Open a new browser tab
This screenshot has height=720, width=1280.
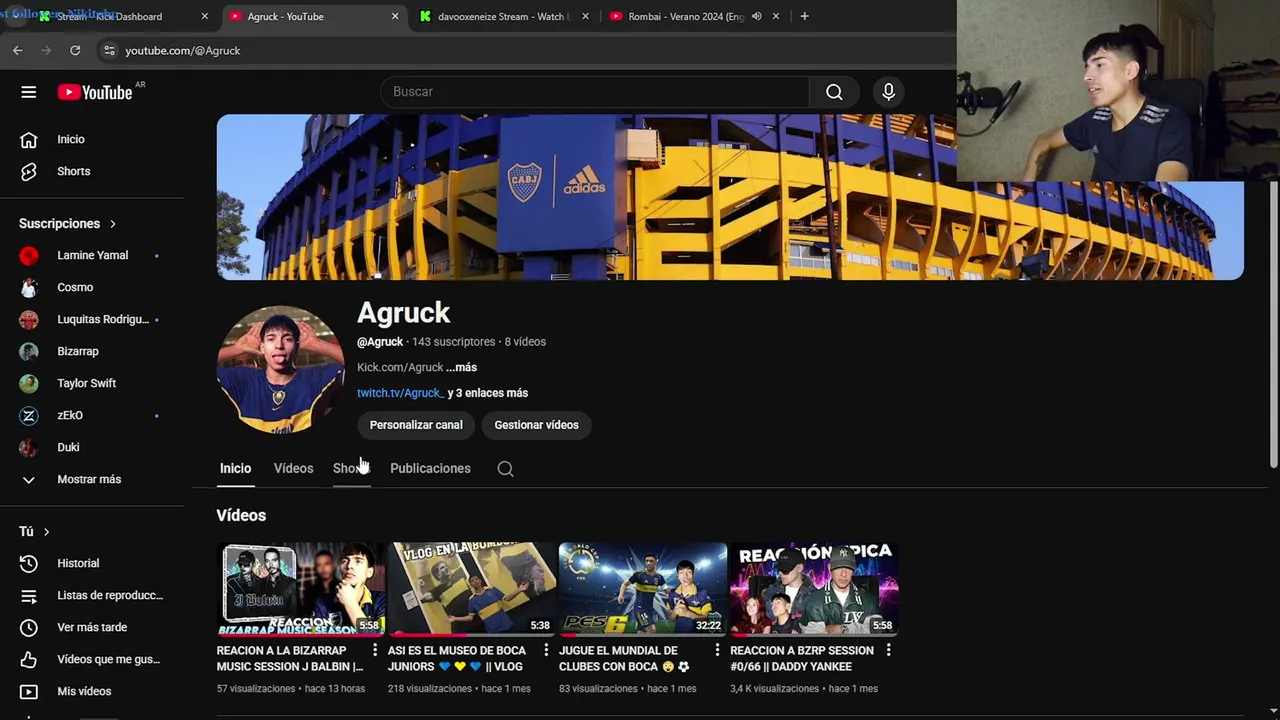tap(804, 16)
